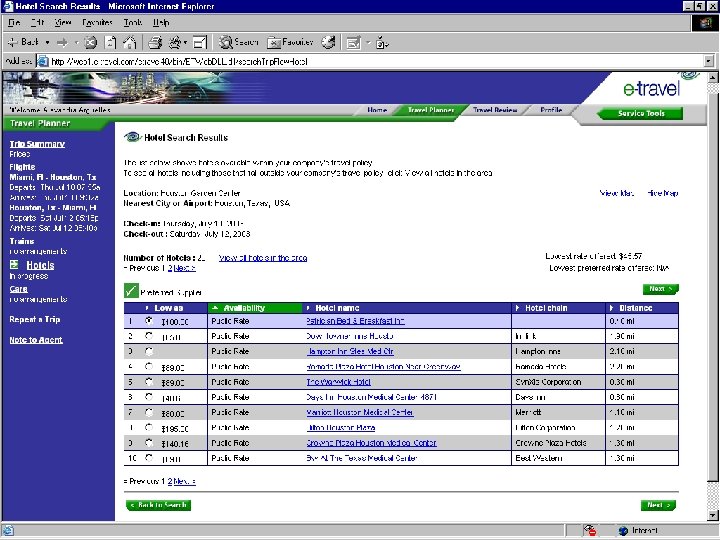Select the radio button for Crowne Plaza Houston
This screenshot has height=540, width=720.
click(149, 443)
